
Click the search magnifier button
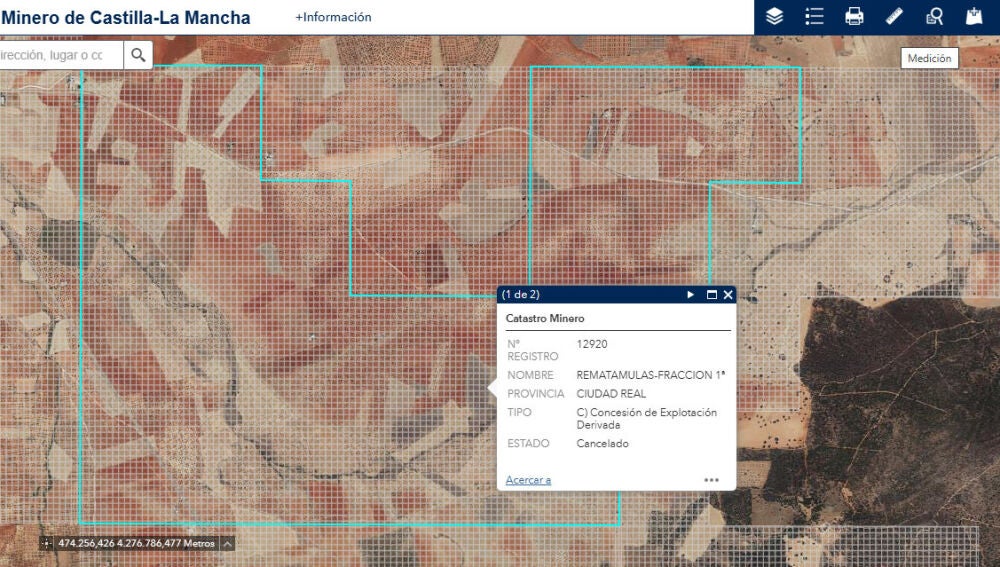[x=138, y=55]
